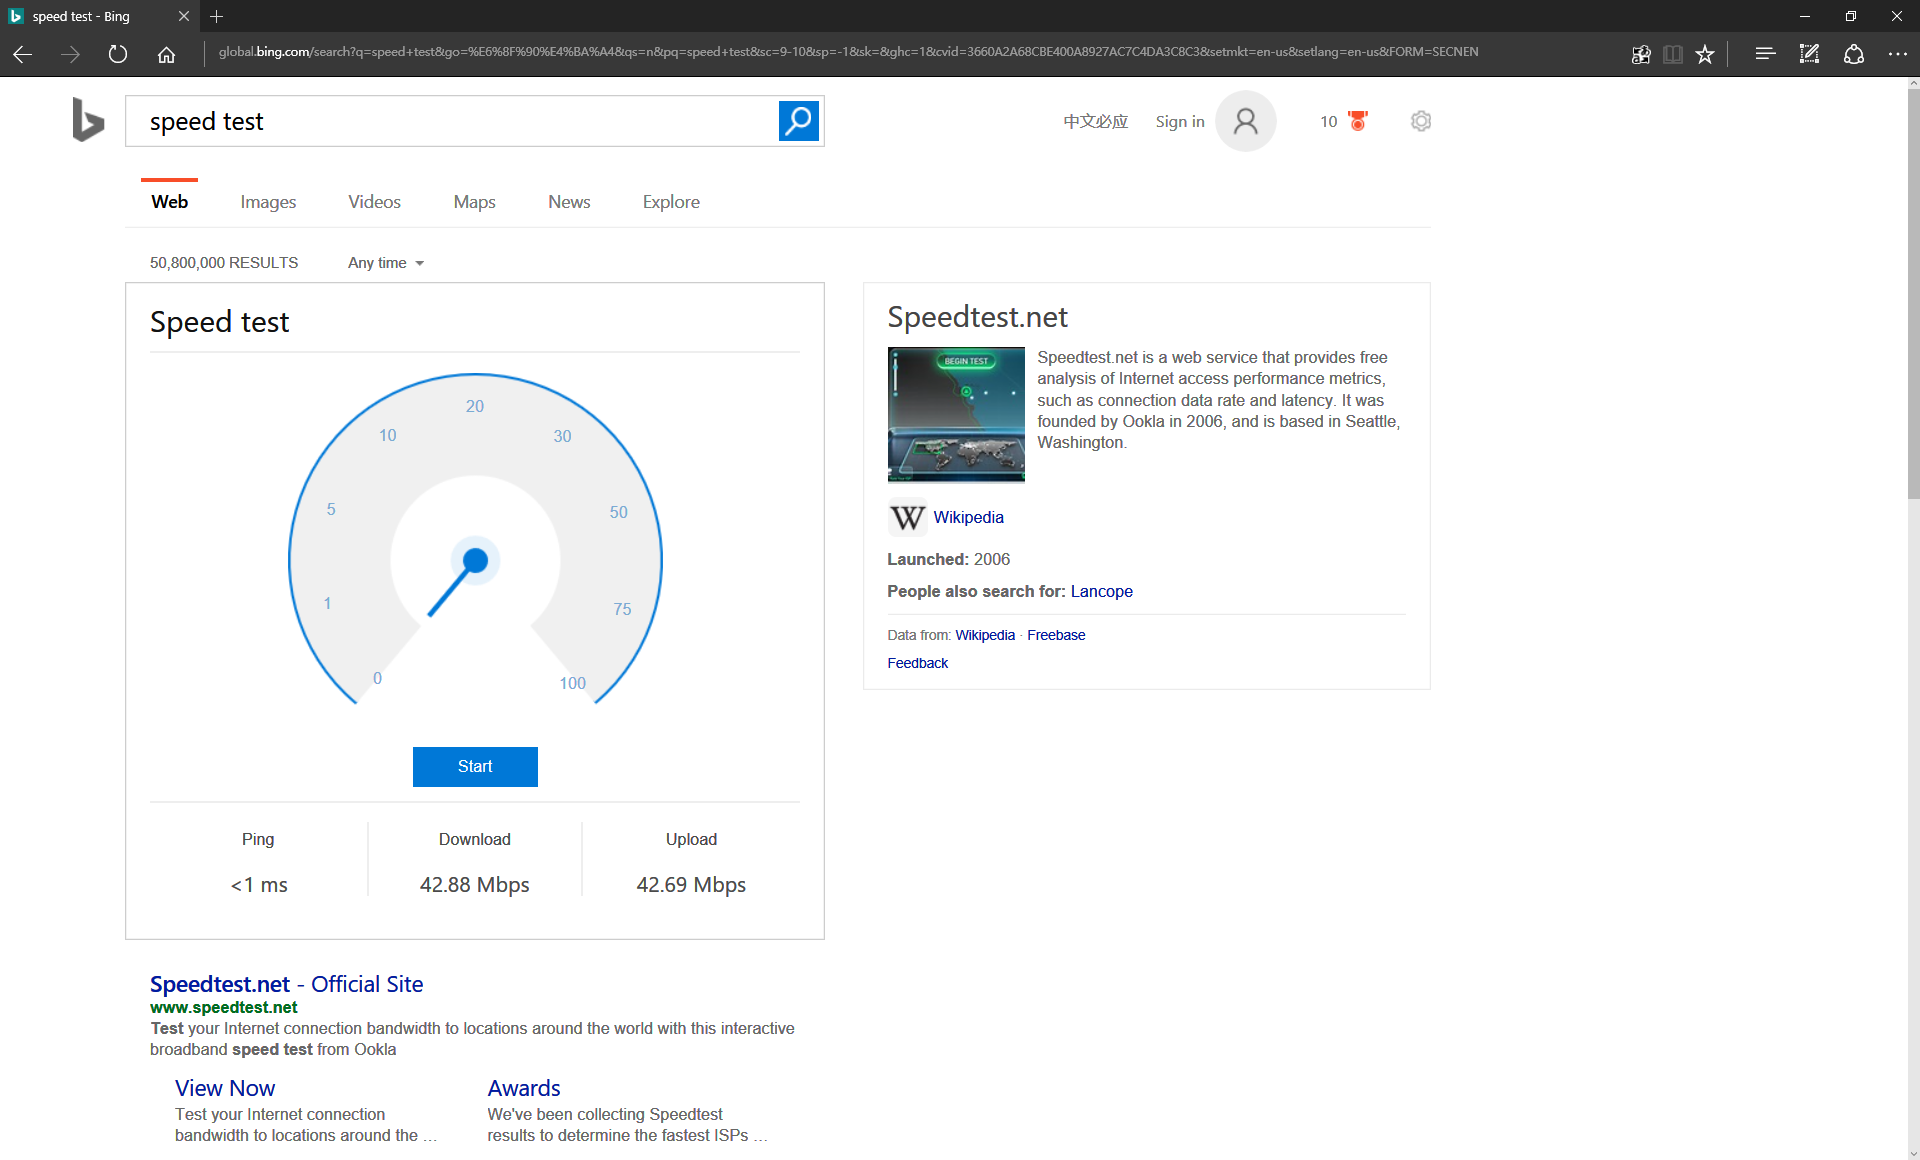The image size is (1920, 1160).
Task: Switch to the Maps tab
Action: coord(474,202)
